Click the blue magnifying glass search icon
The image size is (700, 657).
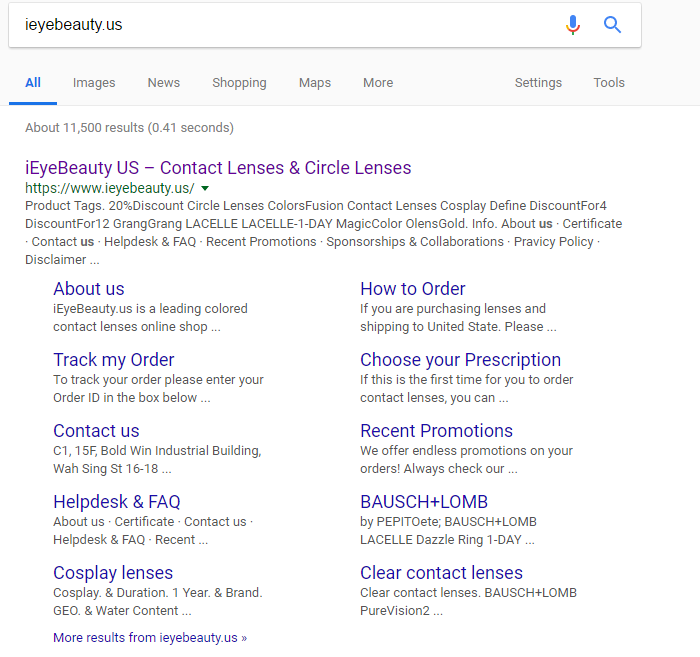click(612, 25)
